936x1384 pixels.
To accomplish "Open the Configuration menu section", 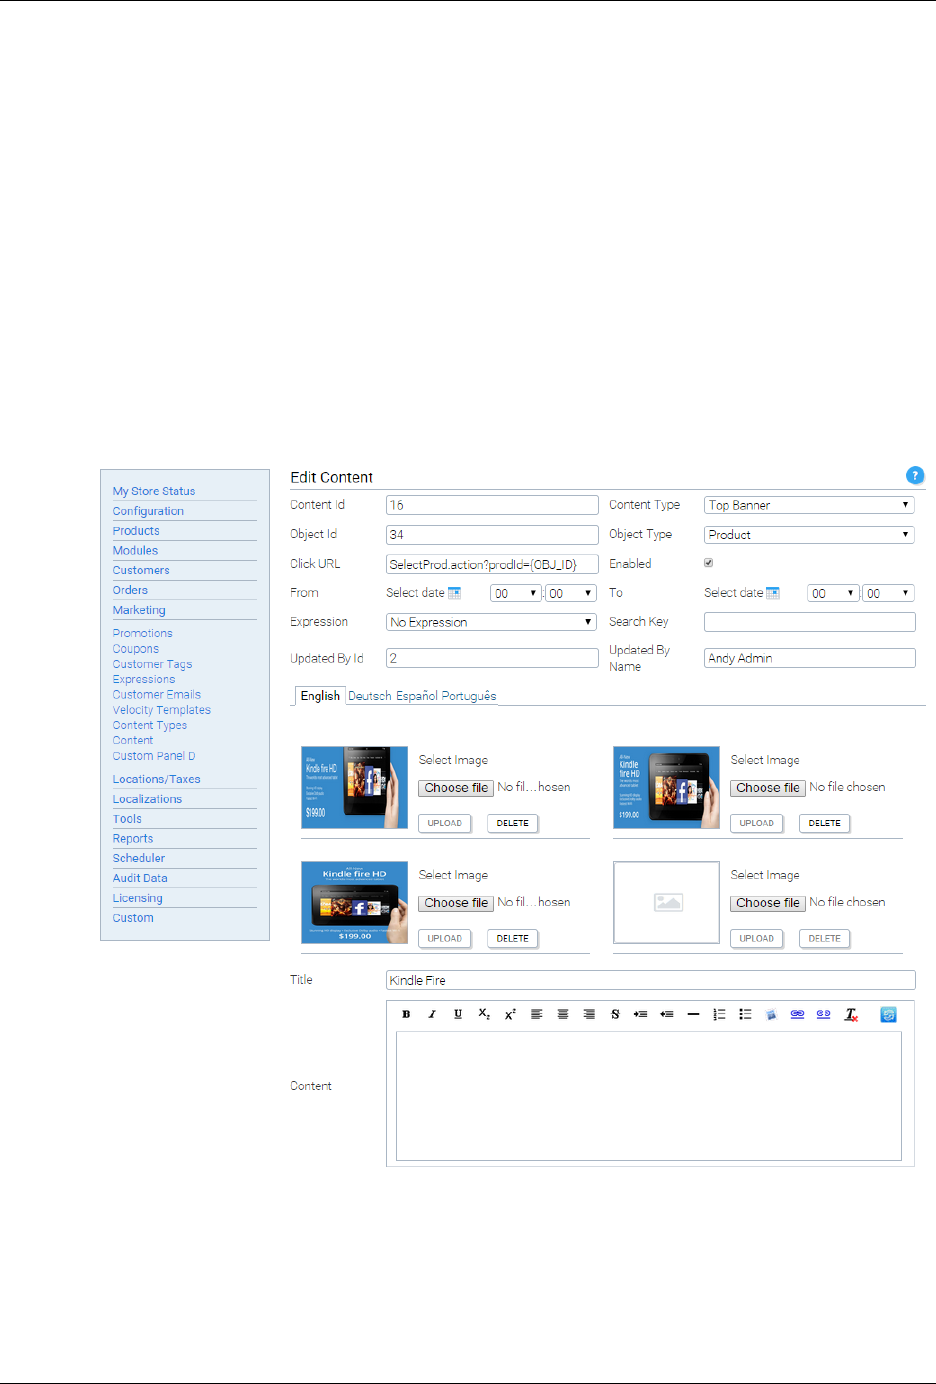I will coord(148,511).
